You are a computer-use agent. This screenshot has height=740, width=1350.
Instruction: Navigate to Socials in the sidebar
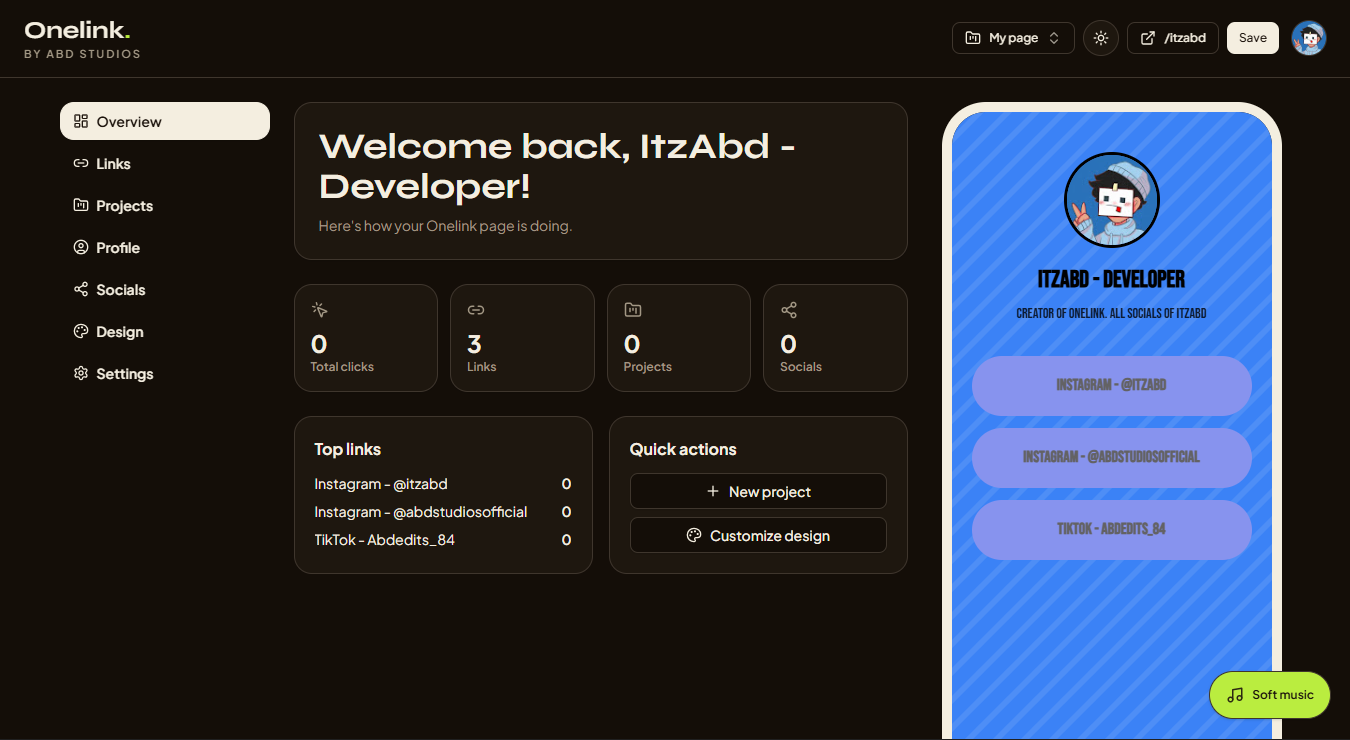click(x=165, y=289)
